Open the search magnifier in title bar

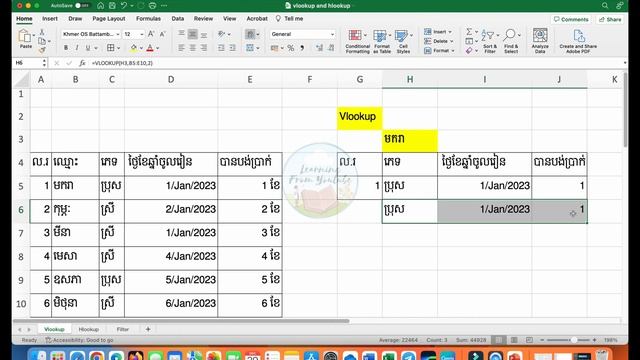(x=605, y=6)
